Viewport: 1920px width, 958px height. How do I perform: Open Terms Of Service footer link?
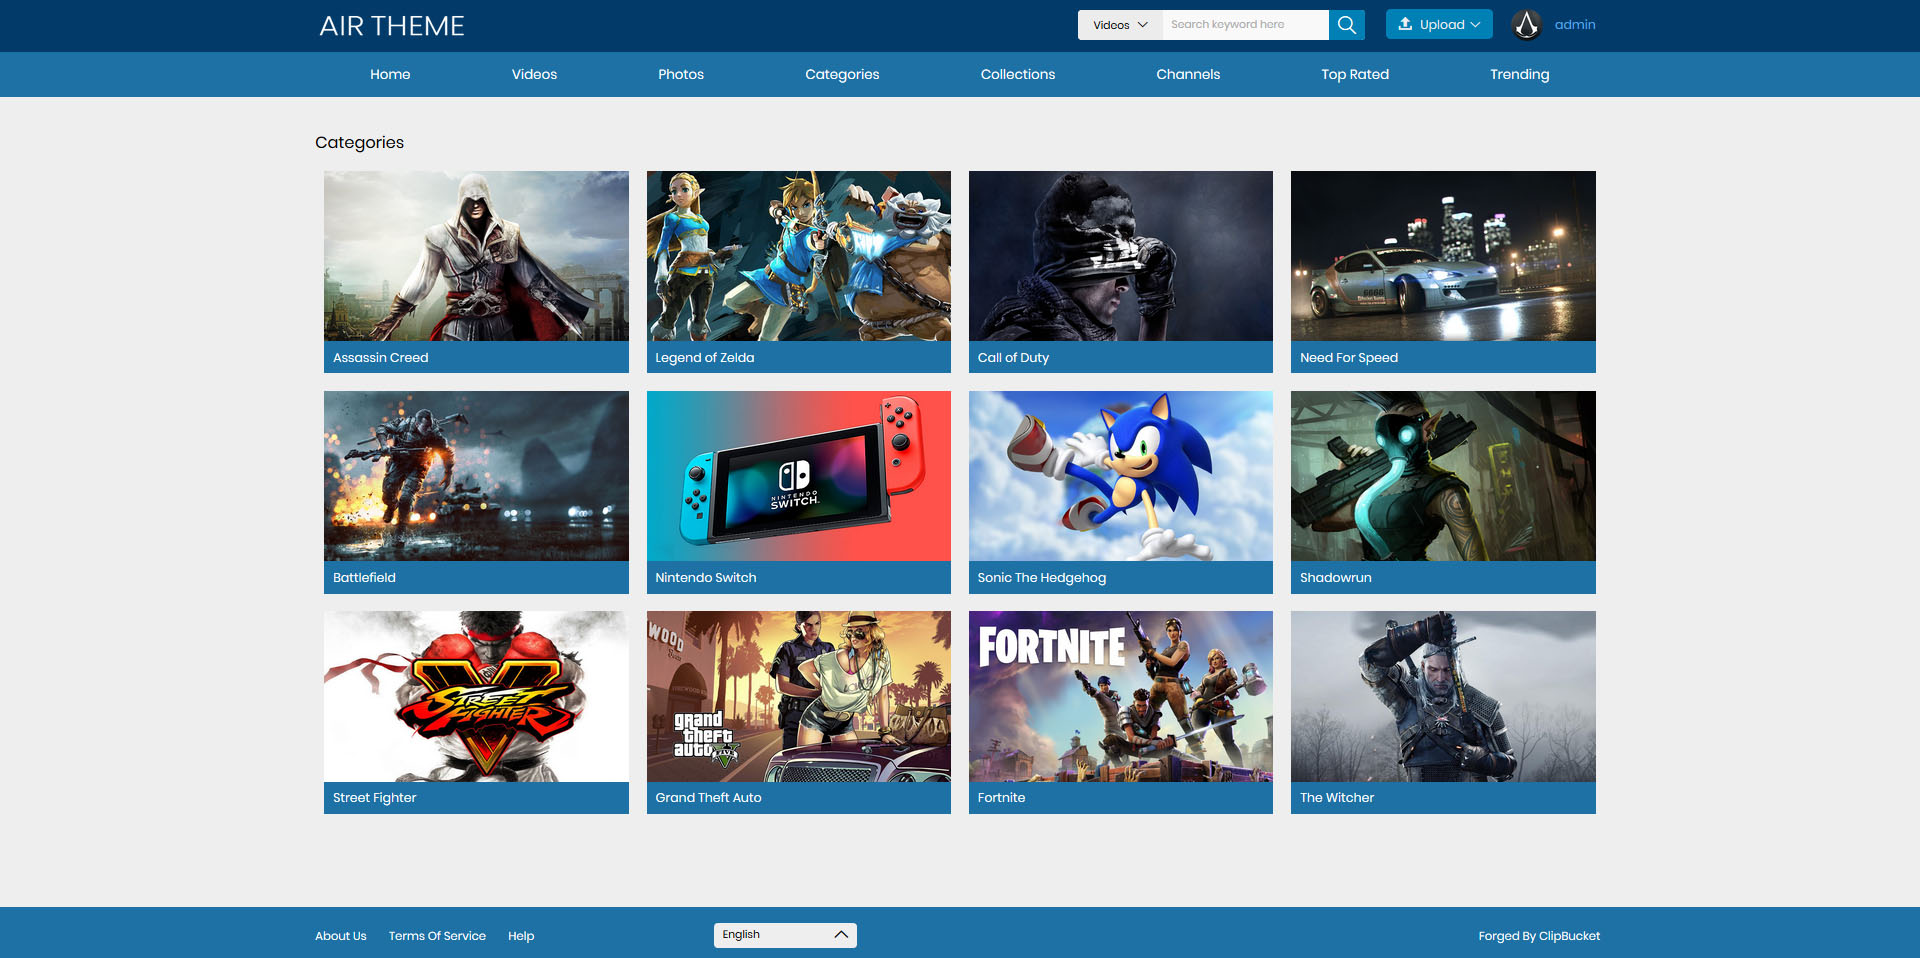(437, 936)
